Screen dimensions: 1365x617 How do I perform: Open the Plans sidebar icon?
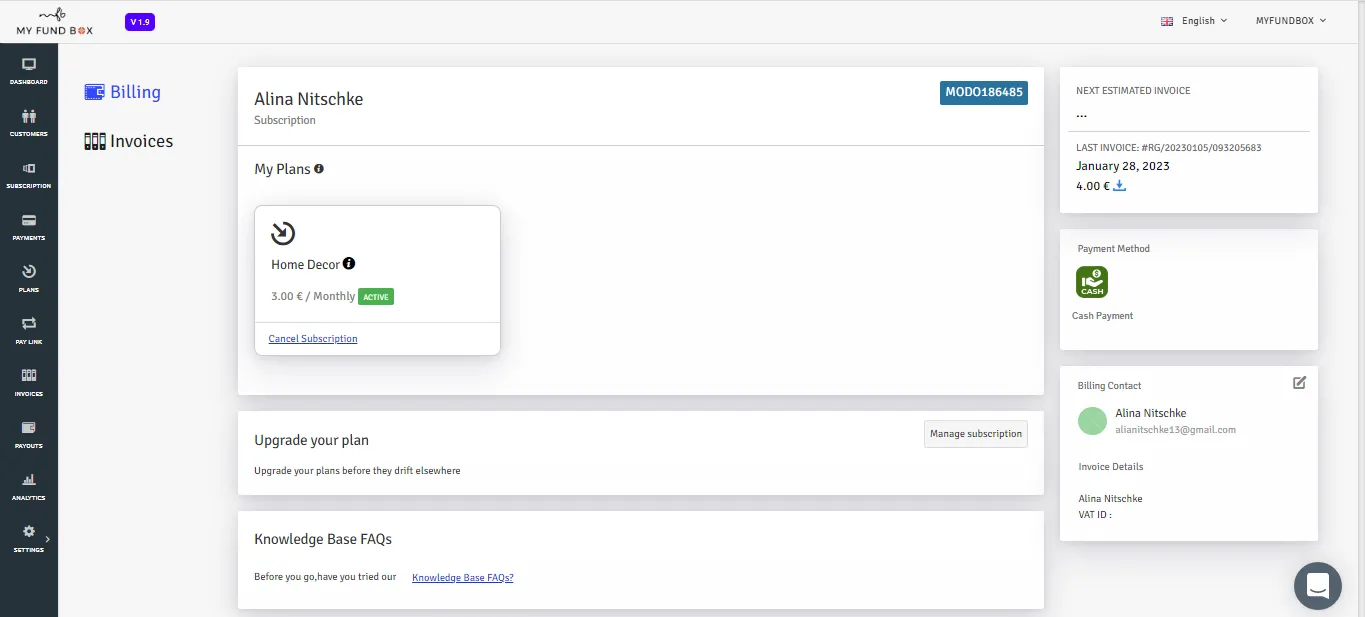pos(29,278)
